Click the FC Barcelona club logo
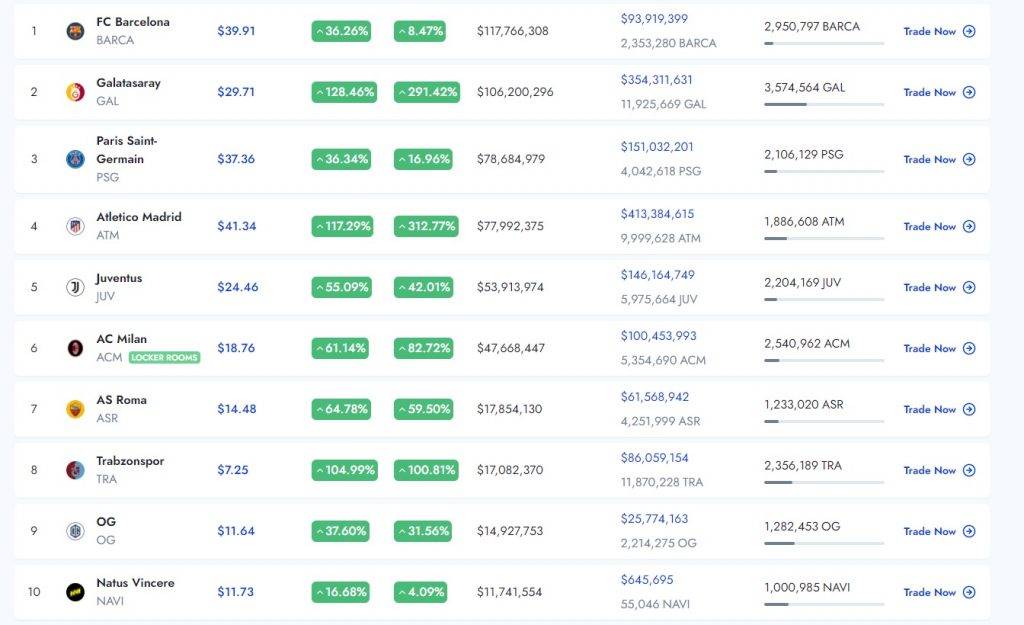Viewport: 1024px width, 625px height. (75, 31)
